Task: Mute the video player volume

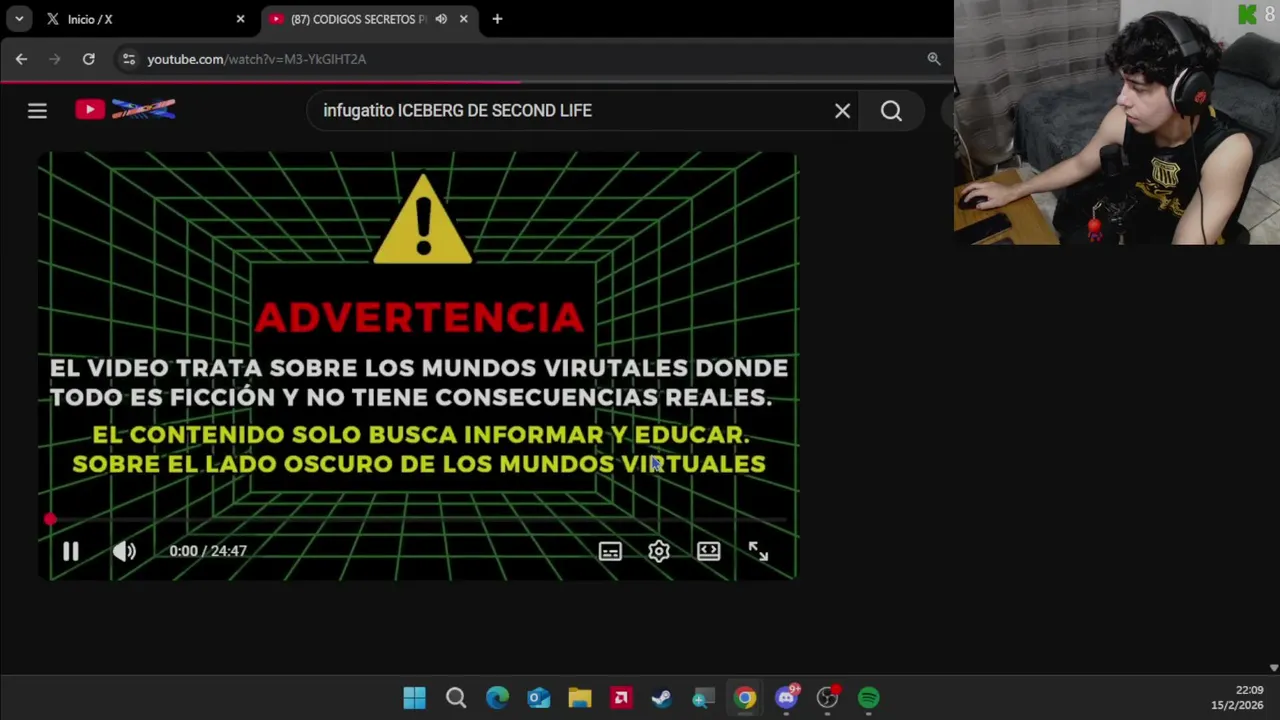Action: pos(124,551)
